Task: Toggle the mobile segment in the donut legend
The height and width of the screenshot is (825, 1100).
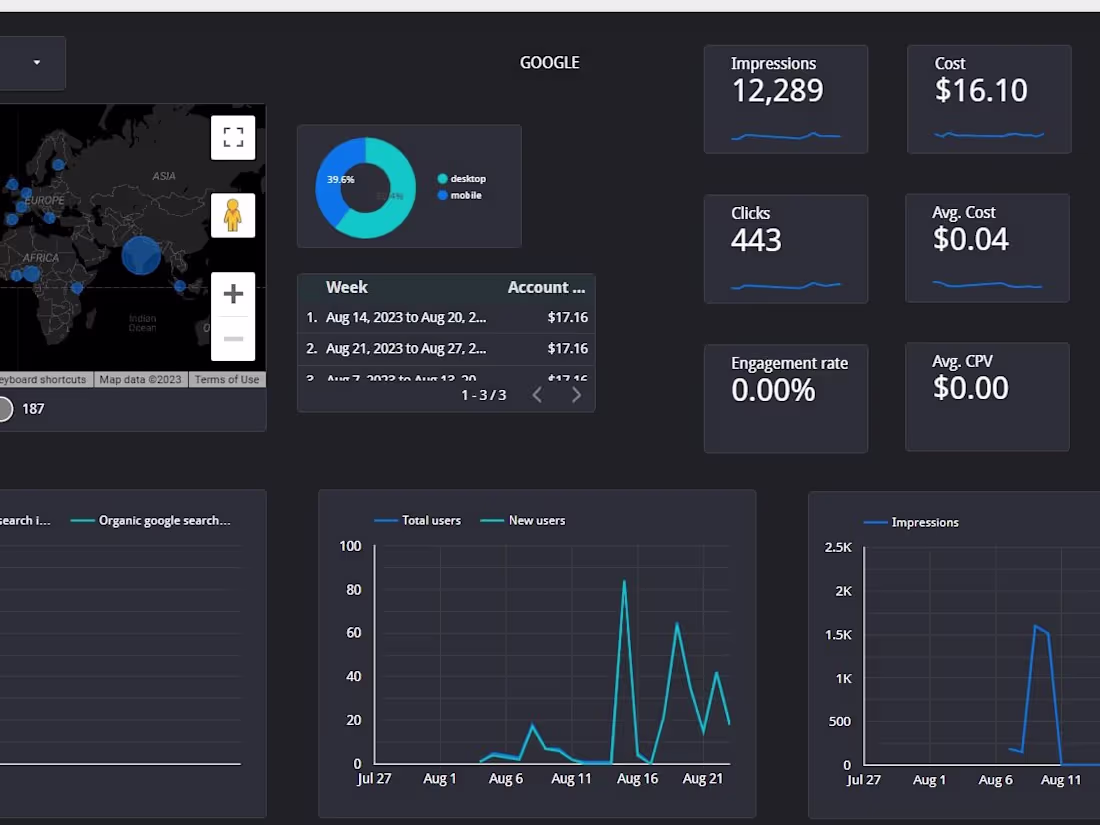Action: 441,195
